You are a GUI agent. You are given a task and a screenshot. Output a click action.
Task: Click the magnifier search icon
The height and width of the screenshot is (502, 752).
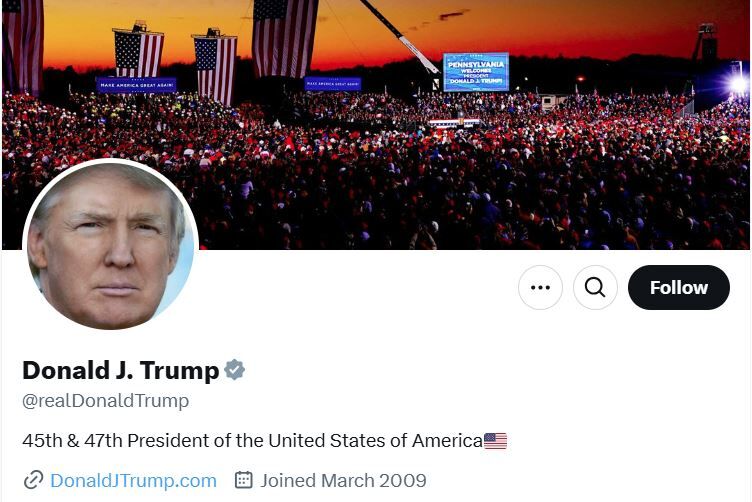point(595,287)
